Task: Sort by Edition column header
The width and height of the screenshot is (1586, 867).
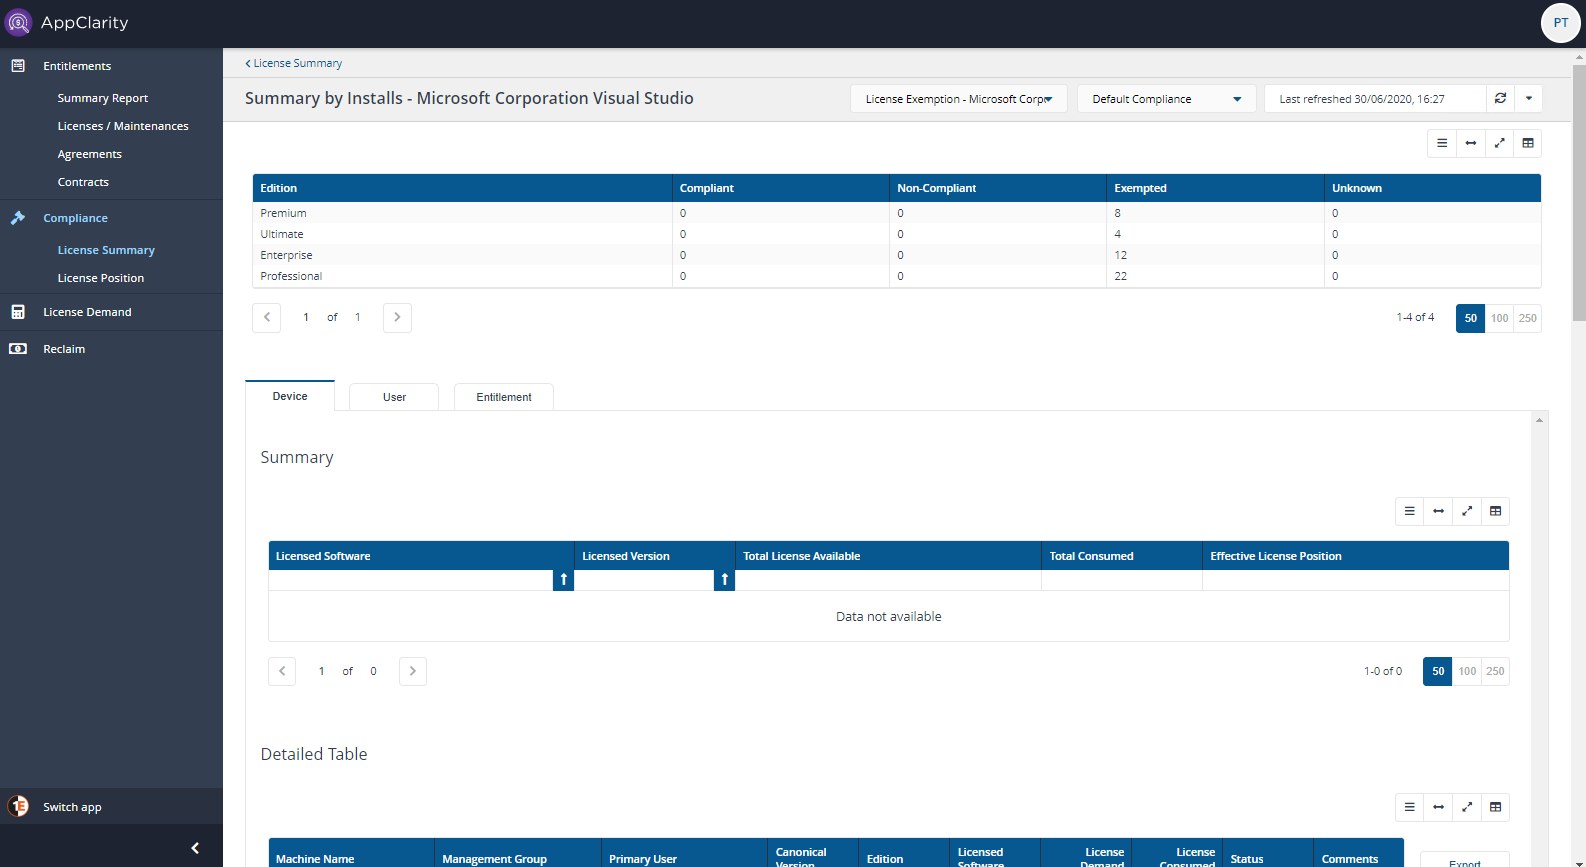Action: coord(462,188)
